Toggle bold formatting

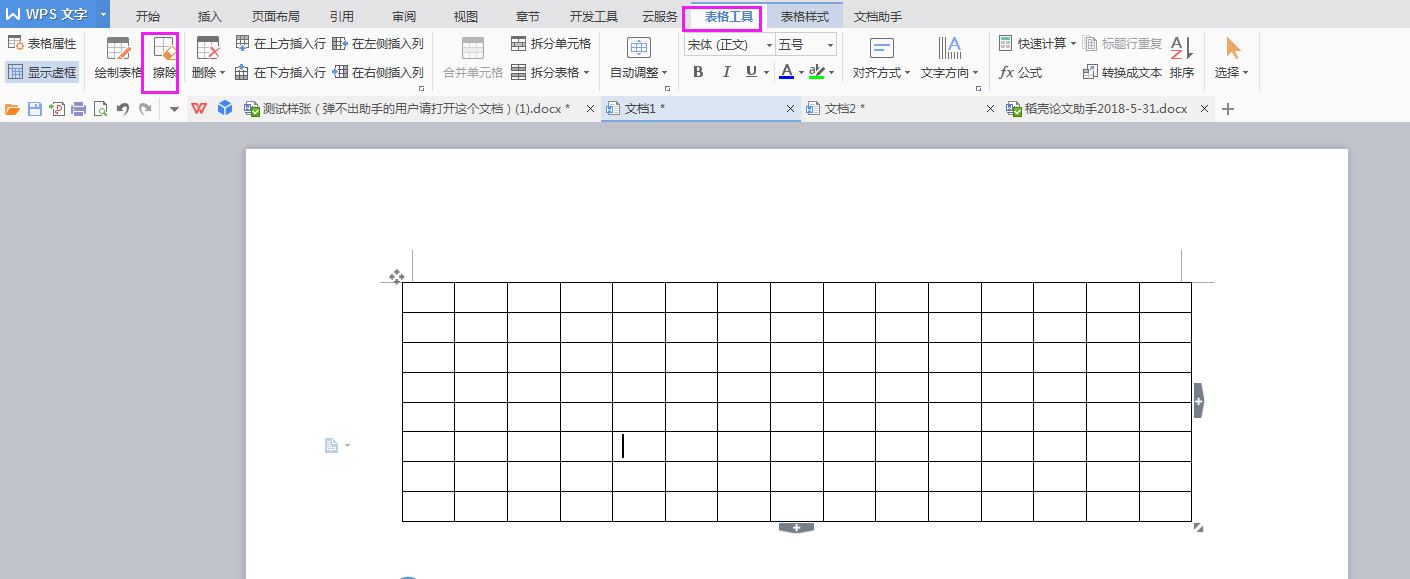698,72
